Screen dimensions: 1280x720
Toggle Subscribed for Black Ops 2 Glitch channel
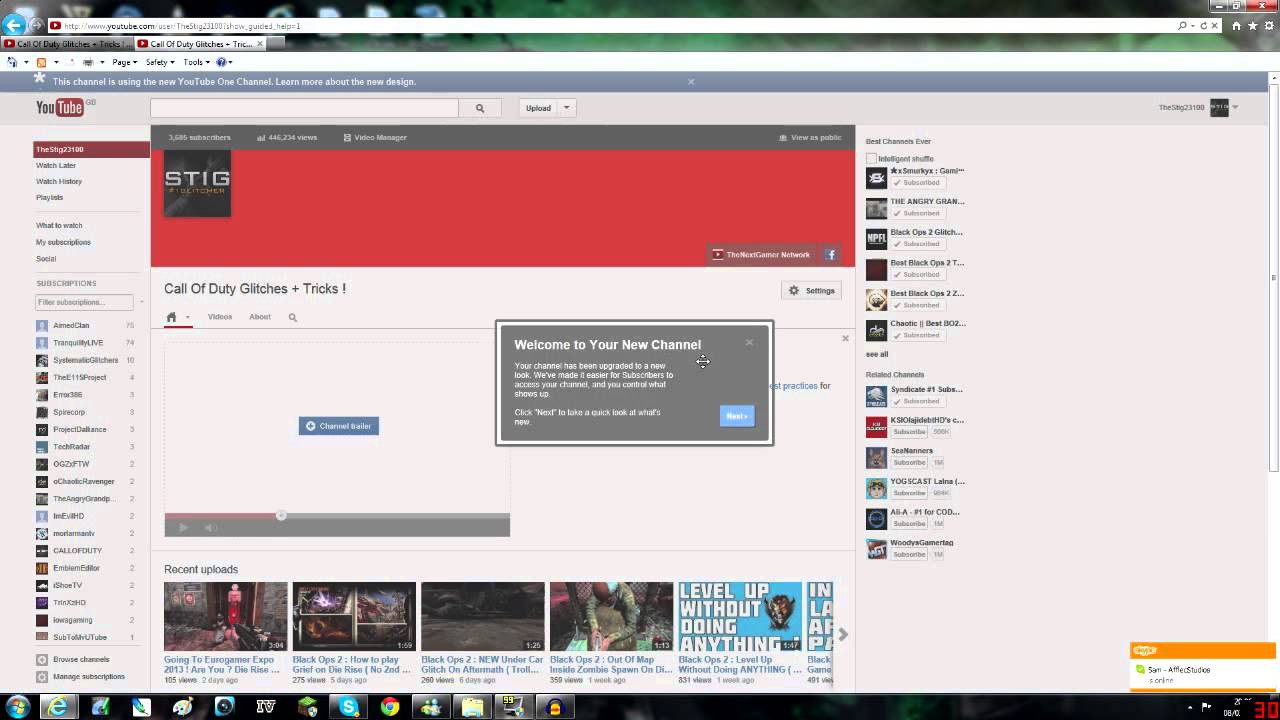click(917, 244)
